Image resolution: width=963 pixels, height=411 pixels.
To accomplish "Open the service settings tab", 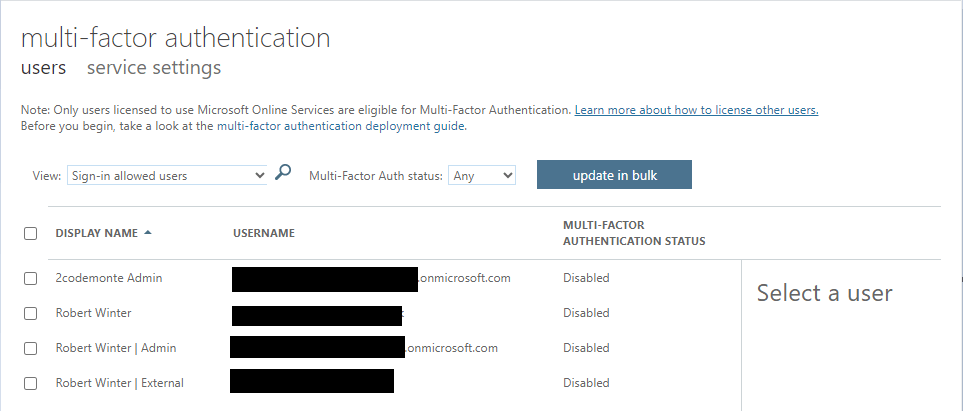I will tap(154, 68).
